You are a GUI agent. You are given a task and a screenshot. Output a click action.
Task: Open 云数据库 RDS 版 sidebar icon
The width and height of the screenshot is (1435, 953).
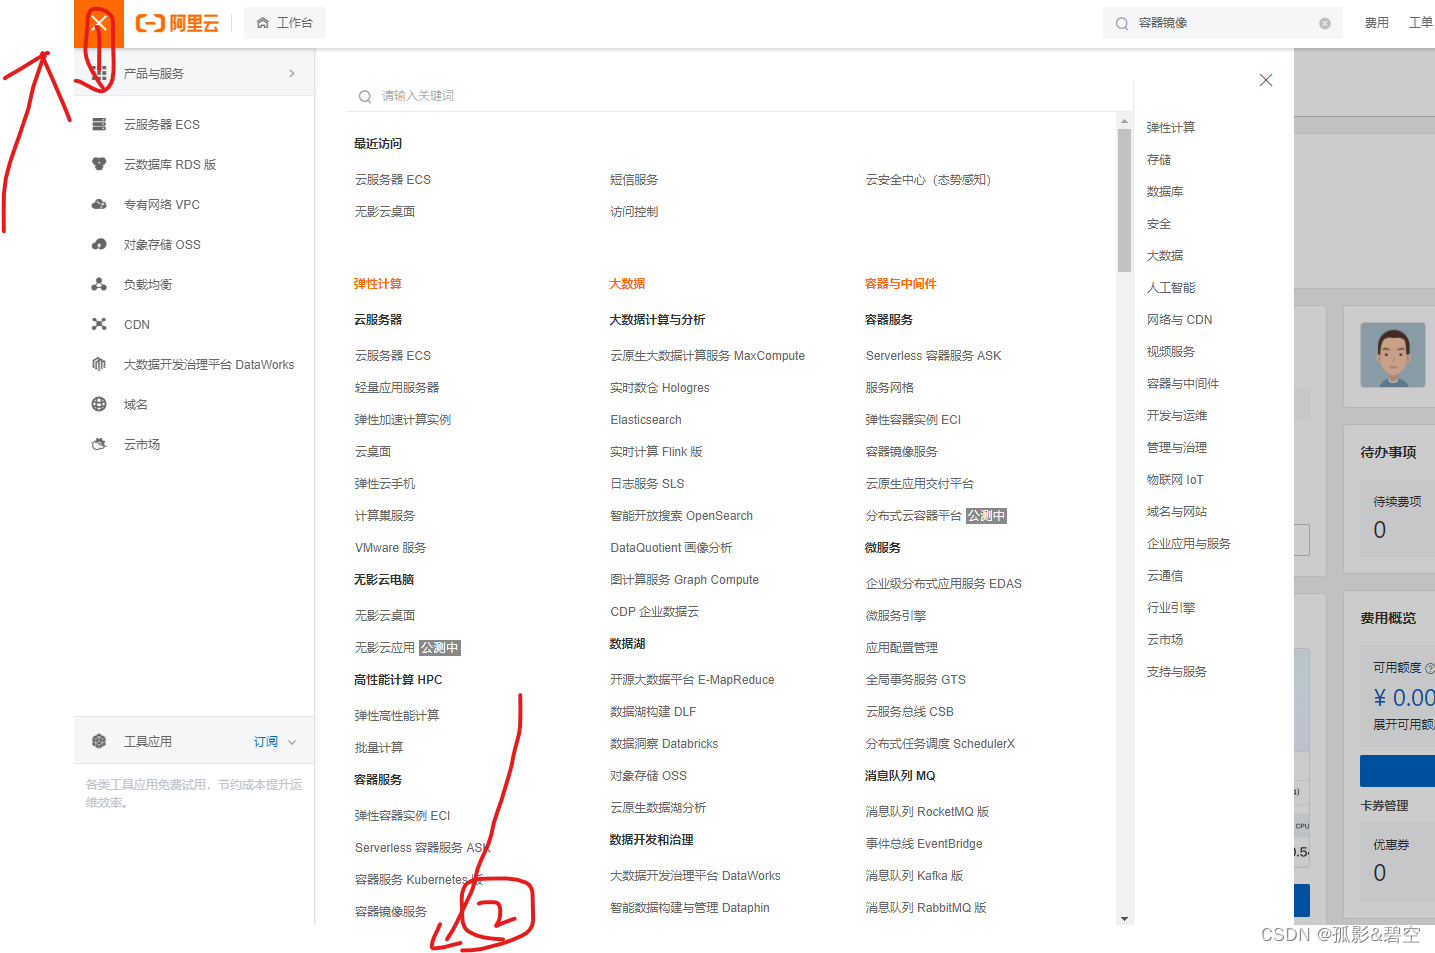pyautogui.click(x=99, y=164)
